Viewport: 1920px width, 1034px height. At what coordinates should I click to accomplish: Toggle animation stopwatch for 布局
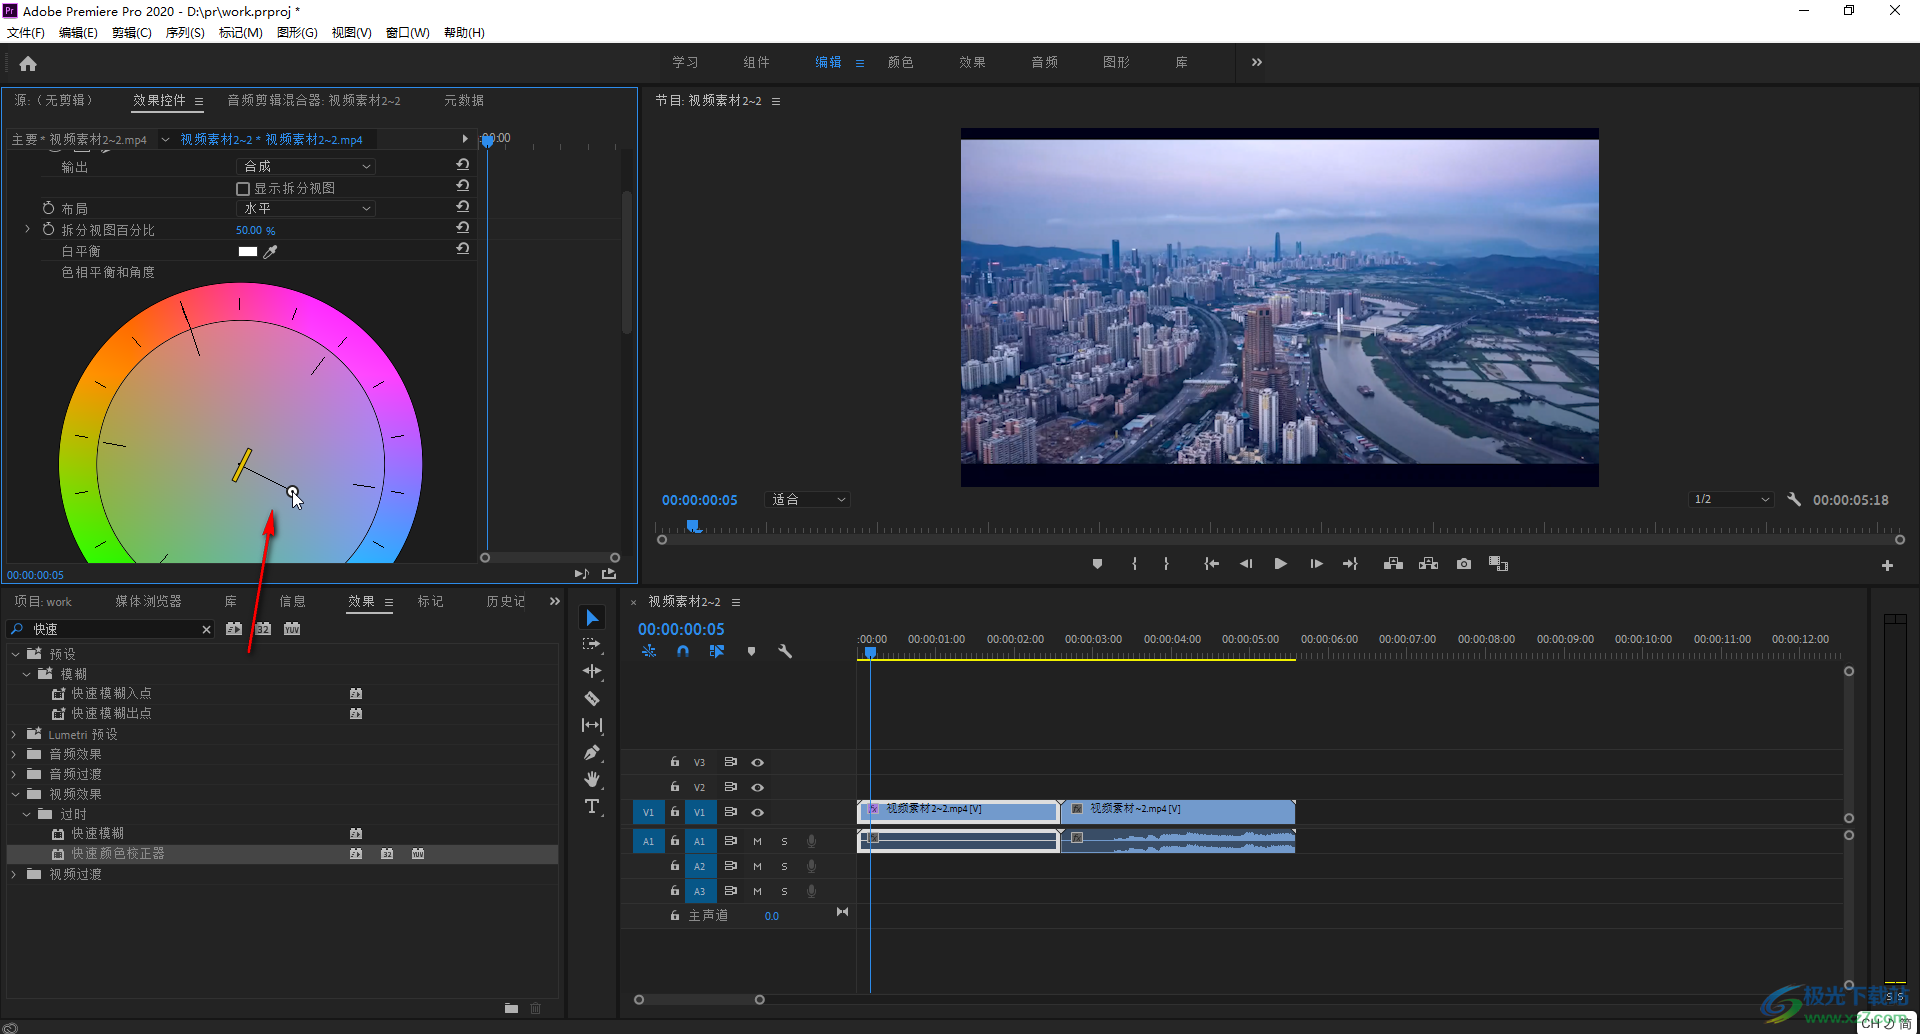tap(48, 208)
